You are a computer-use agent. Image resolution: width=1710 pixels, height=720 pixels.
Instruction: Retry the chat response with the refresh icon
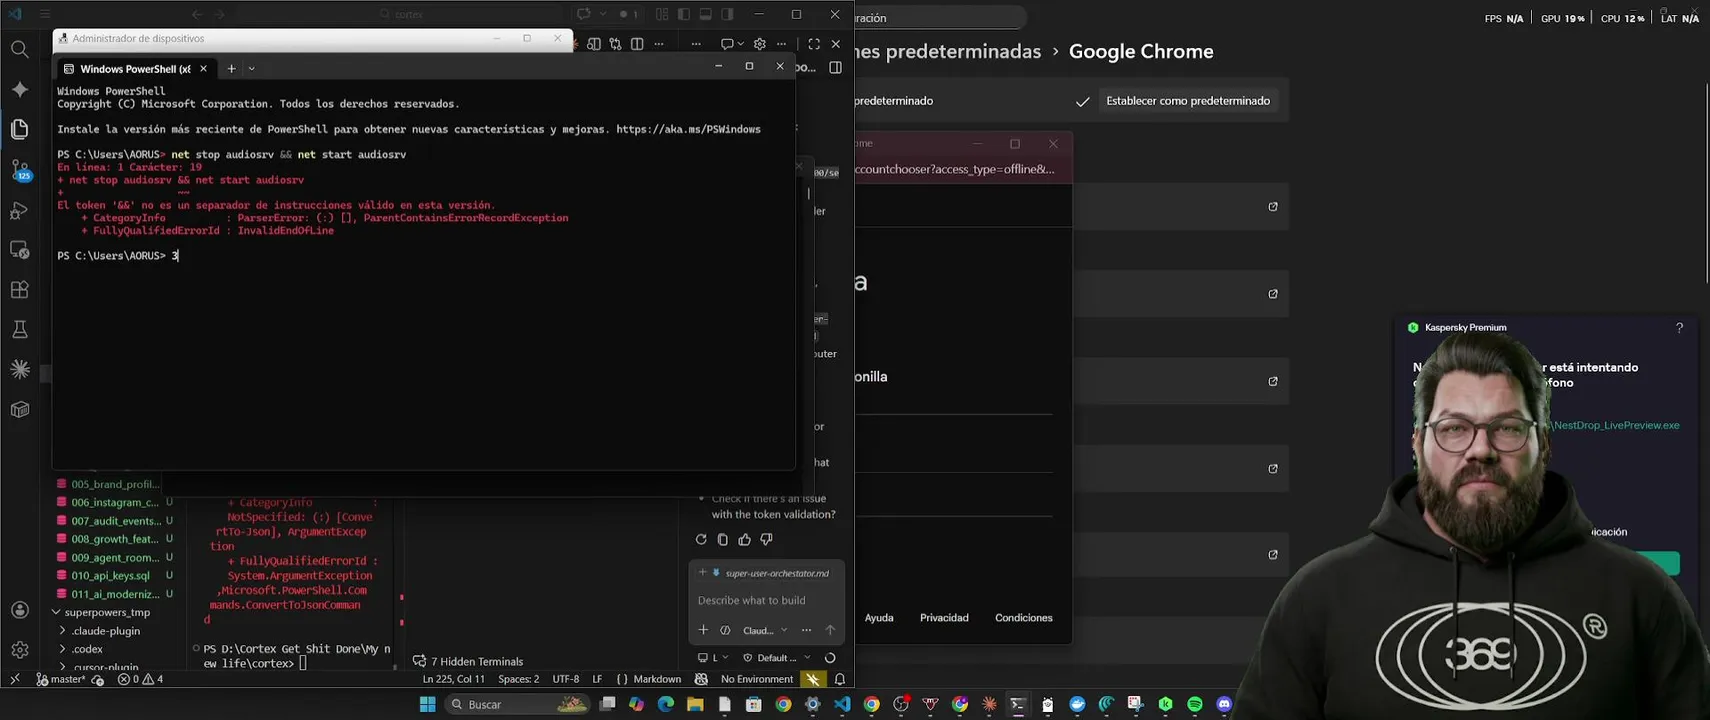701,539
